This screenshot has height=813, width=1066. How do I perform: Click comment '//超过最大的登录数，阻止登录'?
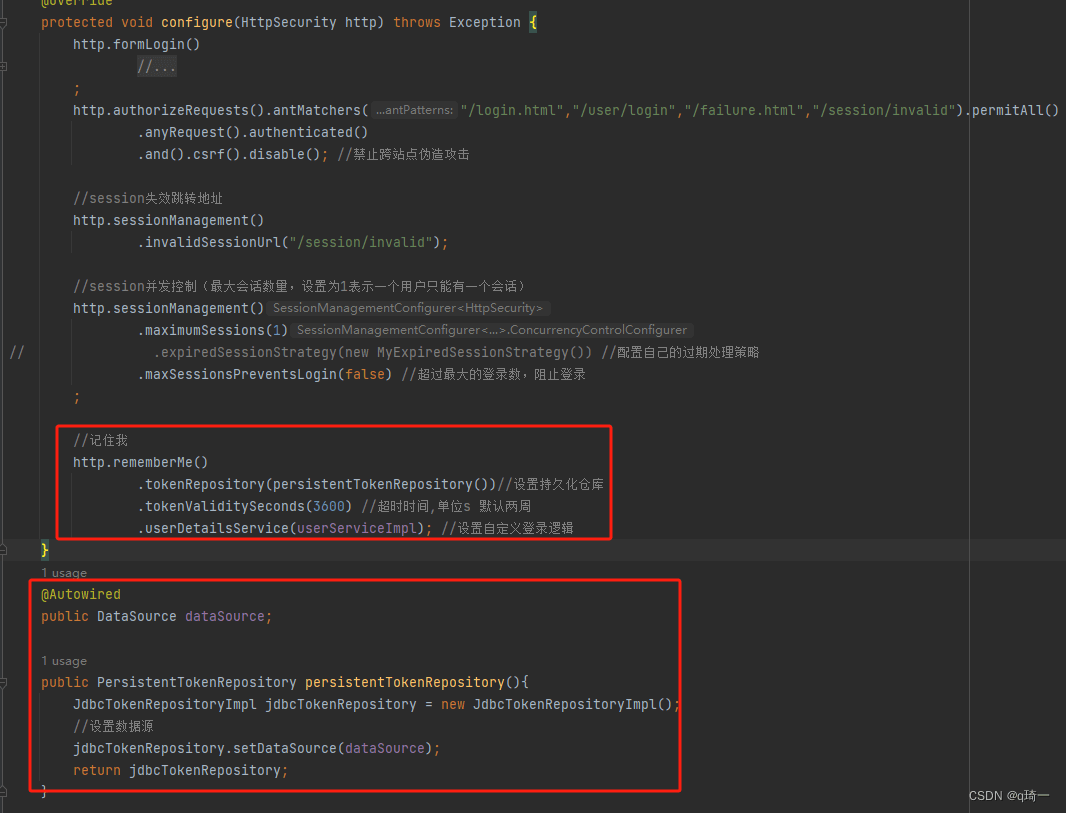pyautogui.click(x=494, y=374)
